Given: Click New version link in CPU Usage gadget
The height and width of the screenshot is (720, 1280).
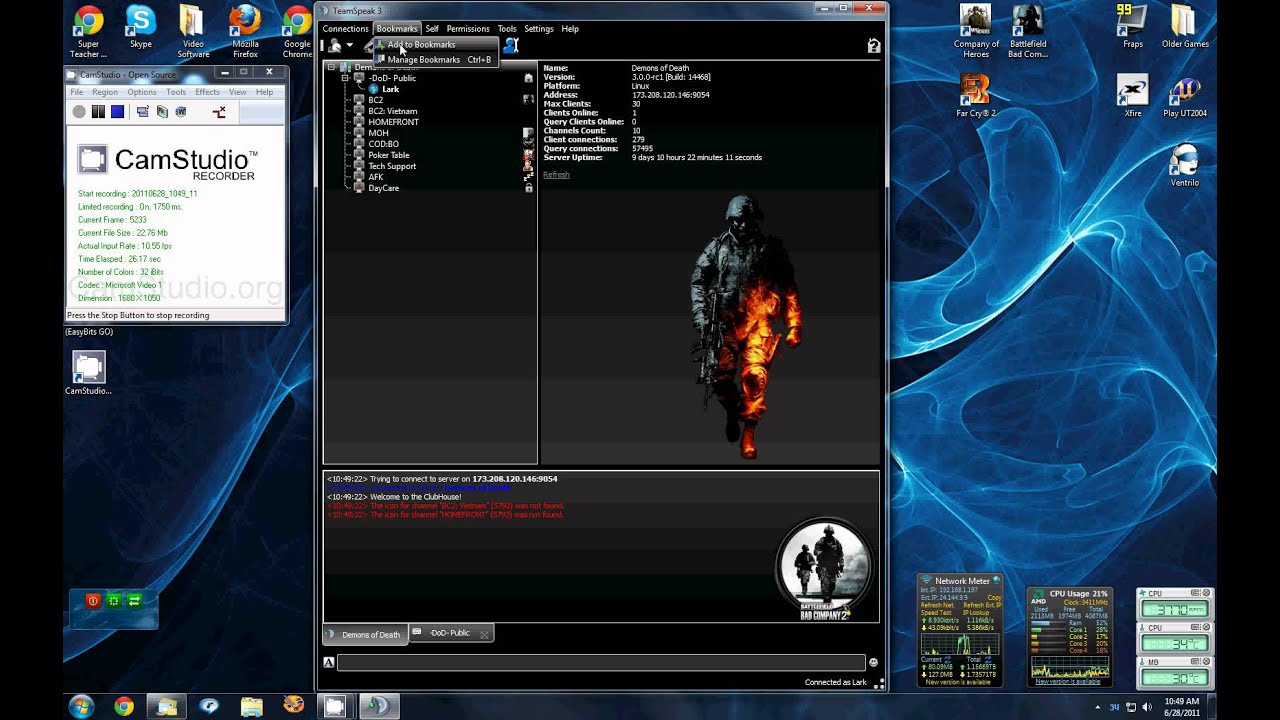Looking at the screenshot, I should click(1070, 682).
